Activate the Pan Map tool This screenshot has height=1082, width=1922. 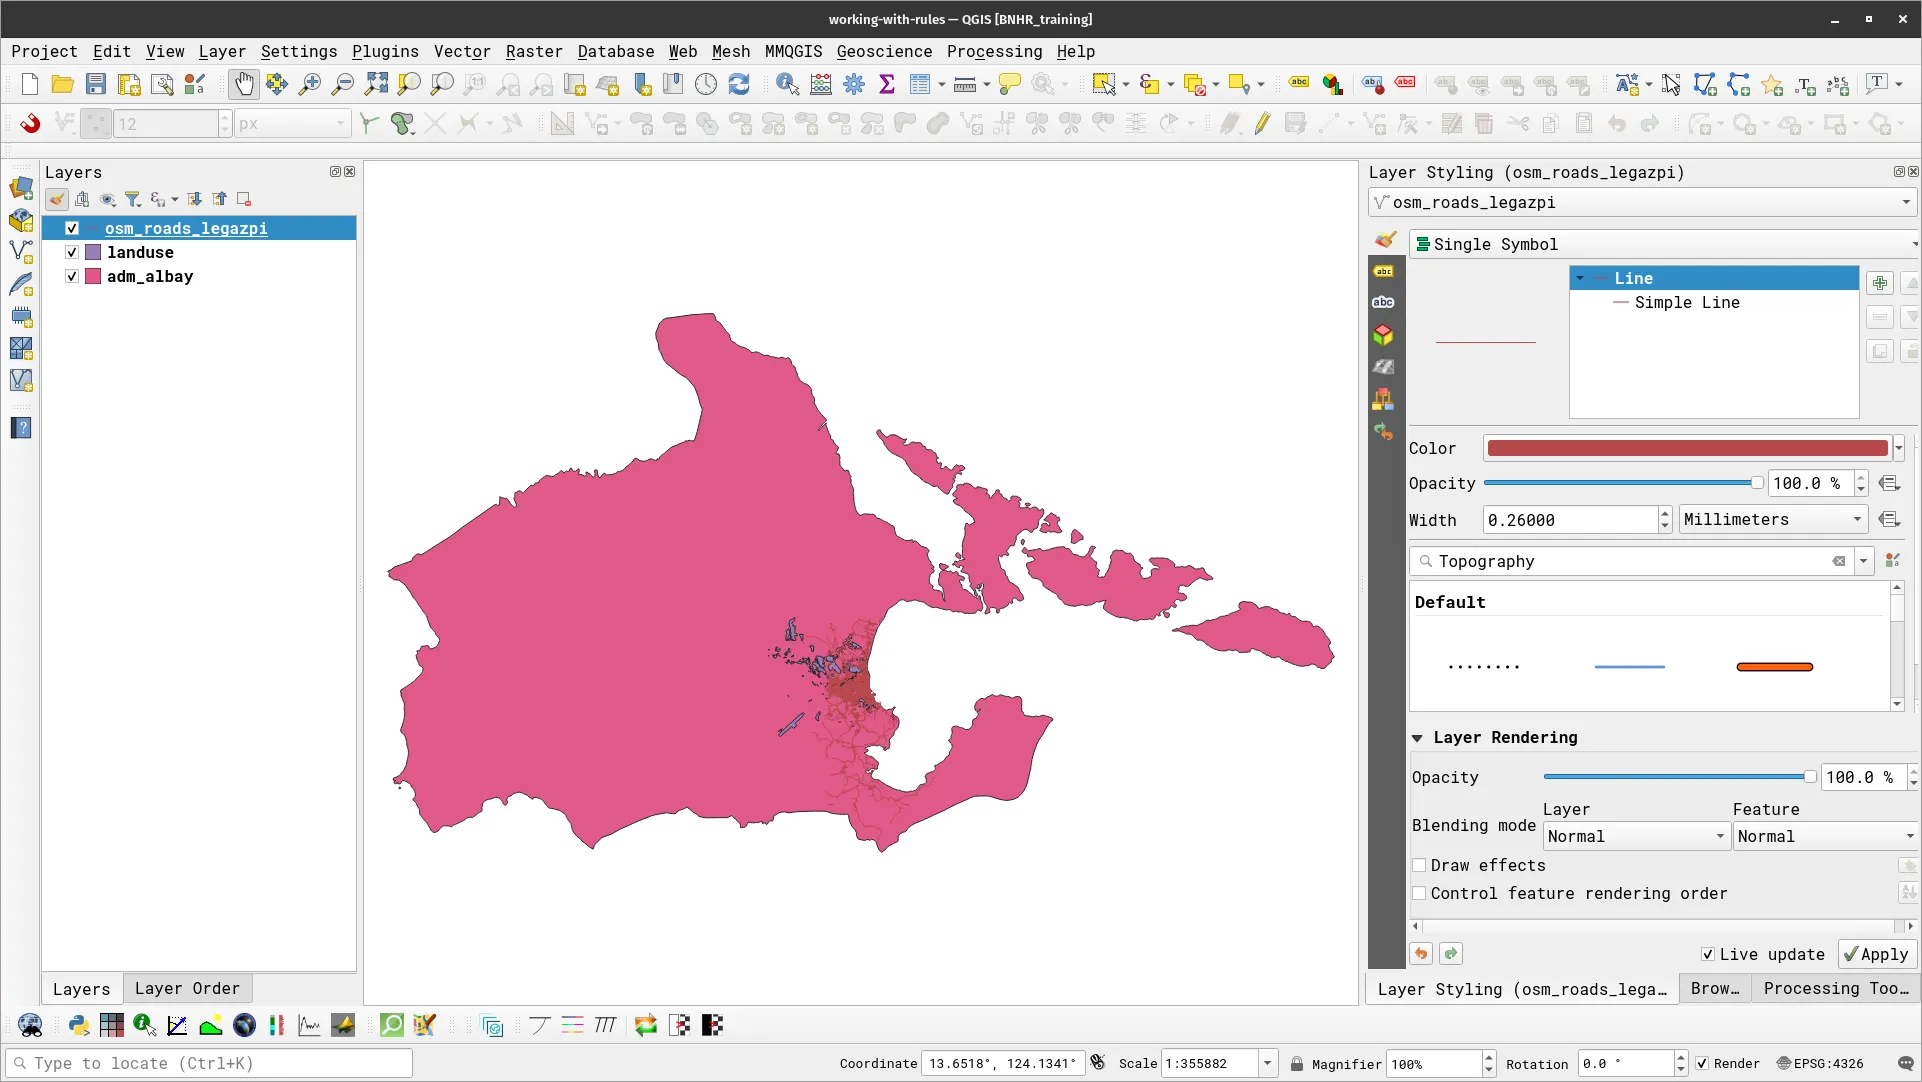[244, 84]
